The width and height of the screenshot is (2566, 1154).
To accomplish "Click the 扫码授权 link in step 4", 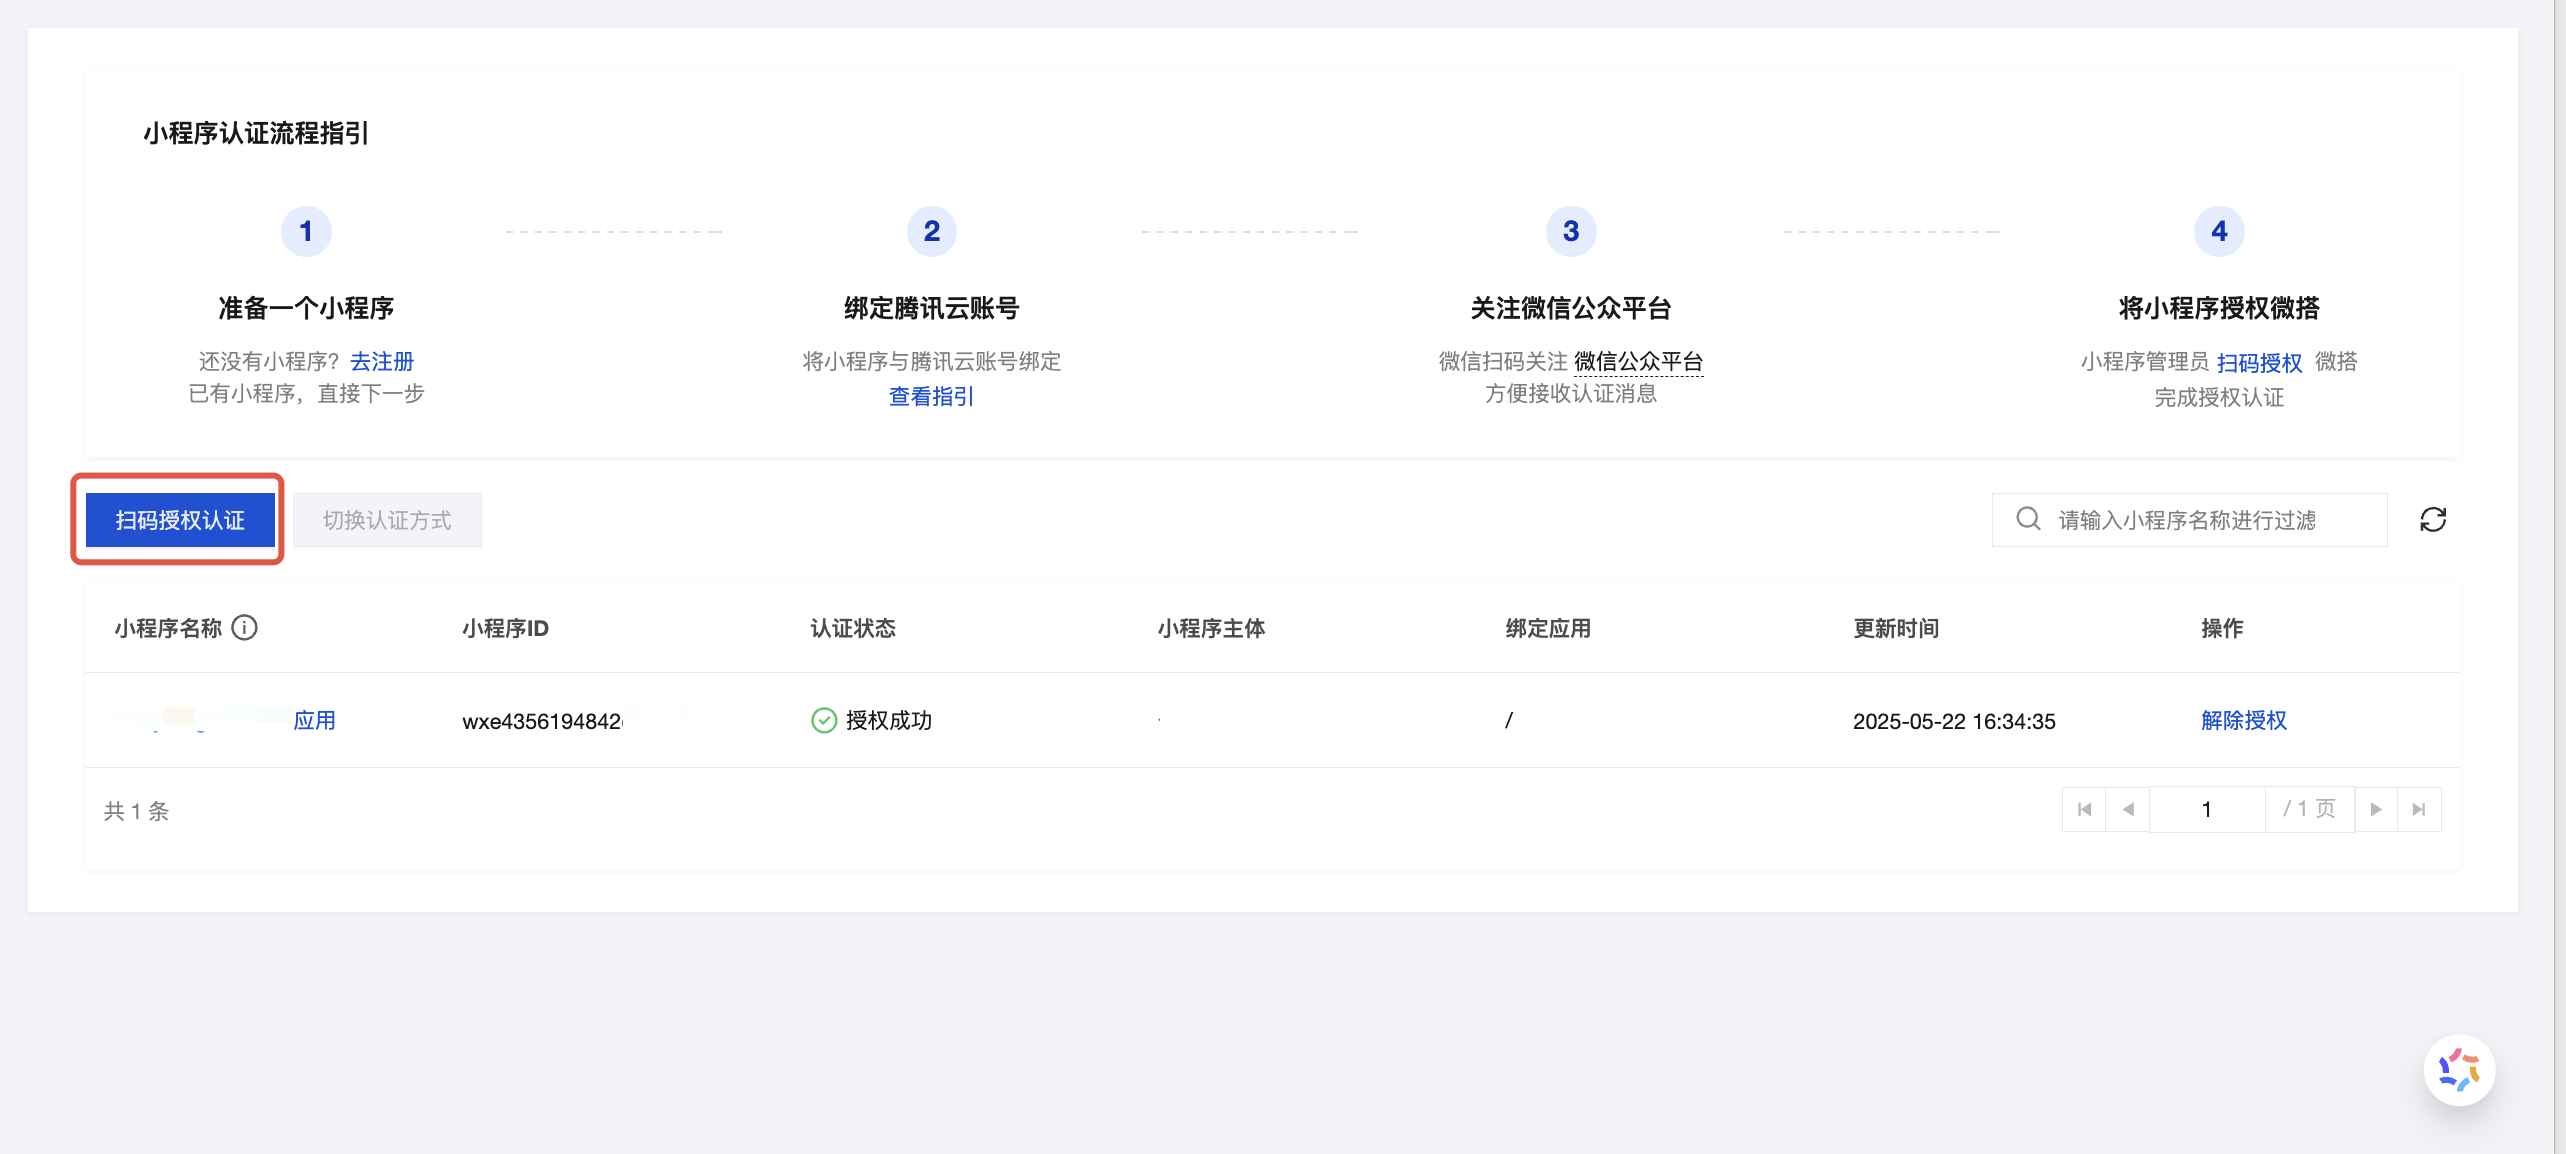I will [2259, 362].
